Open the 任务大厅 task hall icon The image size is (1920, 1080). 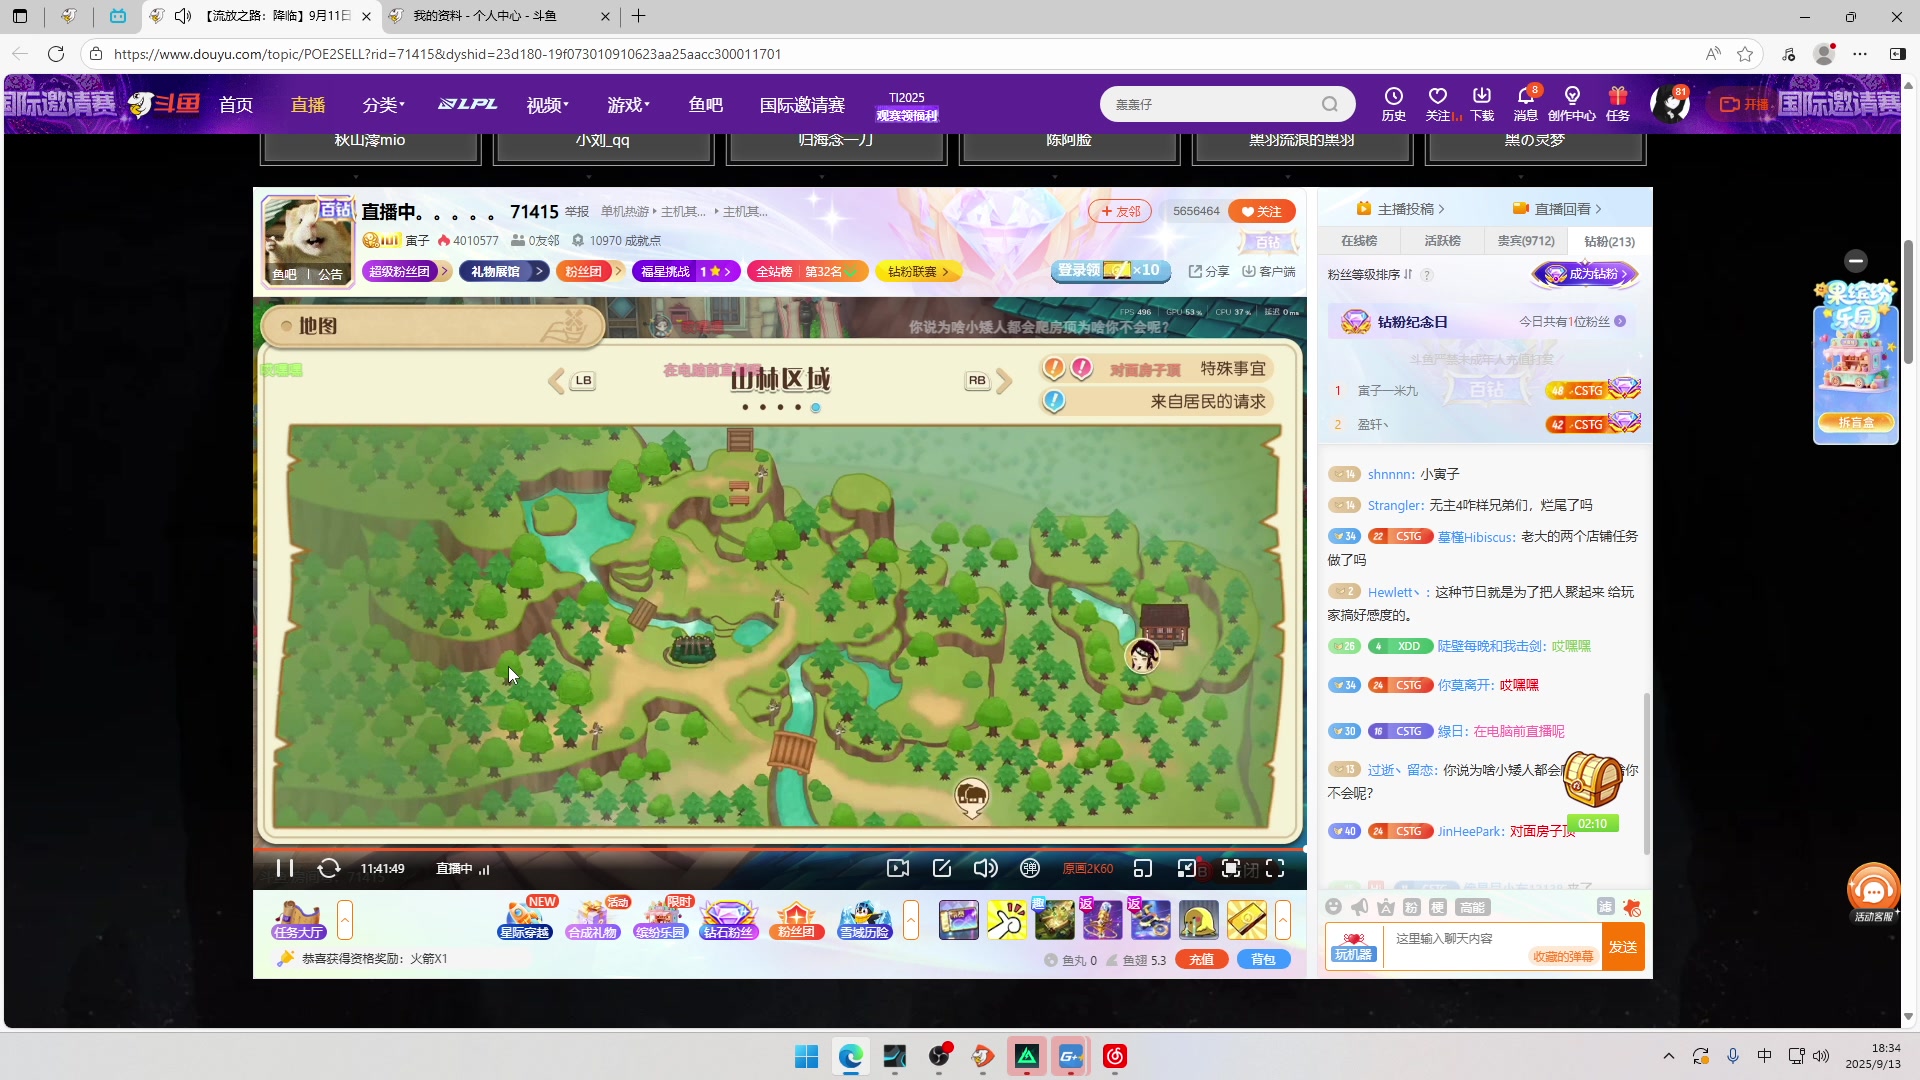(x=298, y=920)
